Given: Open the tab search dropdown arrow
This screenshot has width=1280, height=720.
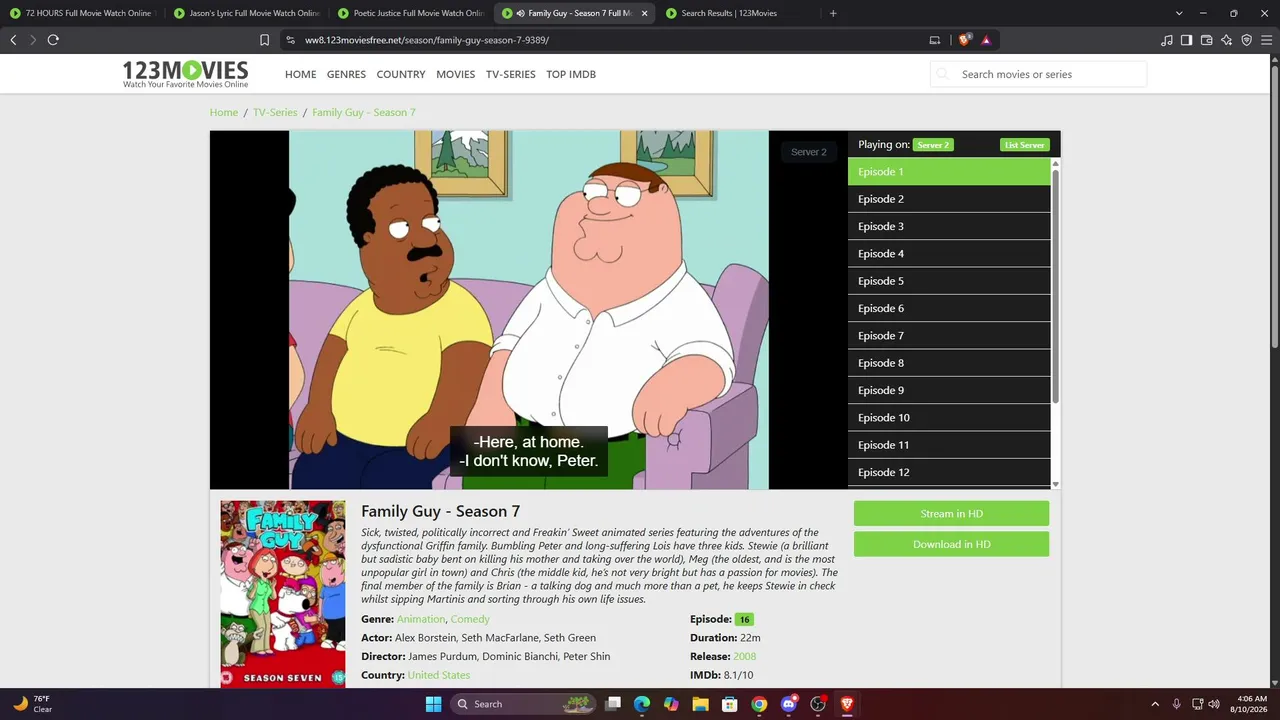Looking at the screenshot, I should [1179, 13].
